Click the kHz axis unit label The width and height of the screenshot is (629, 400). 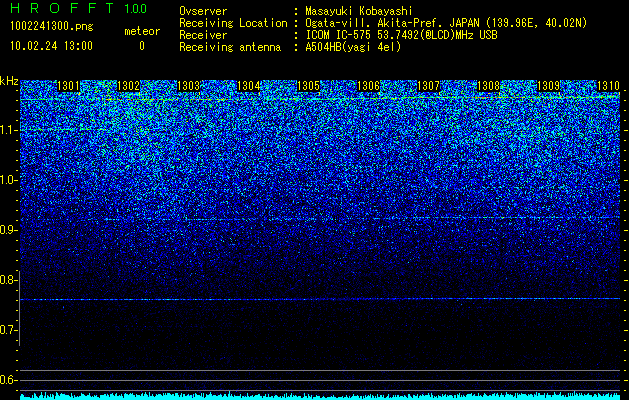click(9, 81)
